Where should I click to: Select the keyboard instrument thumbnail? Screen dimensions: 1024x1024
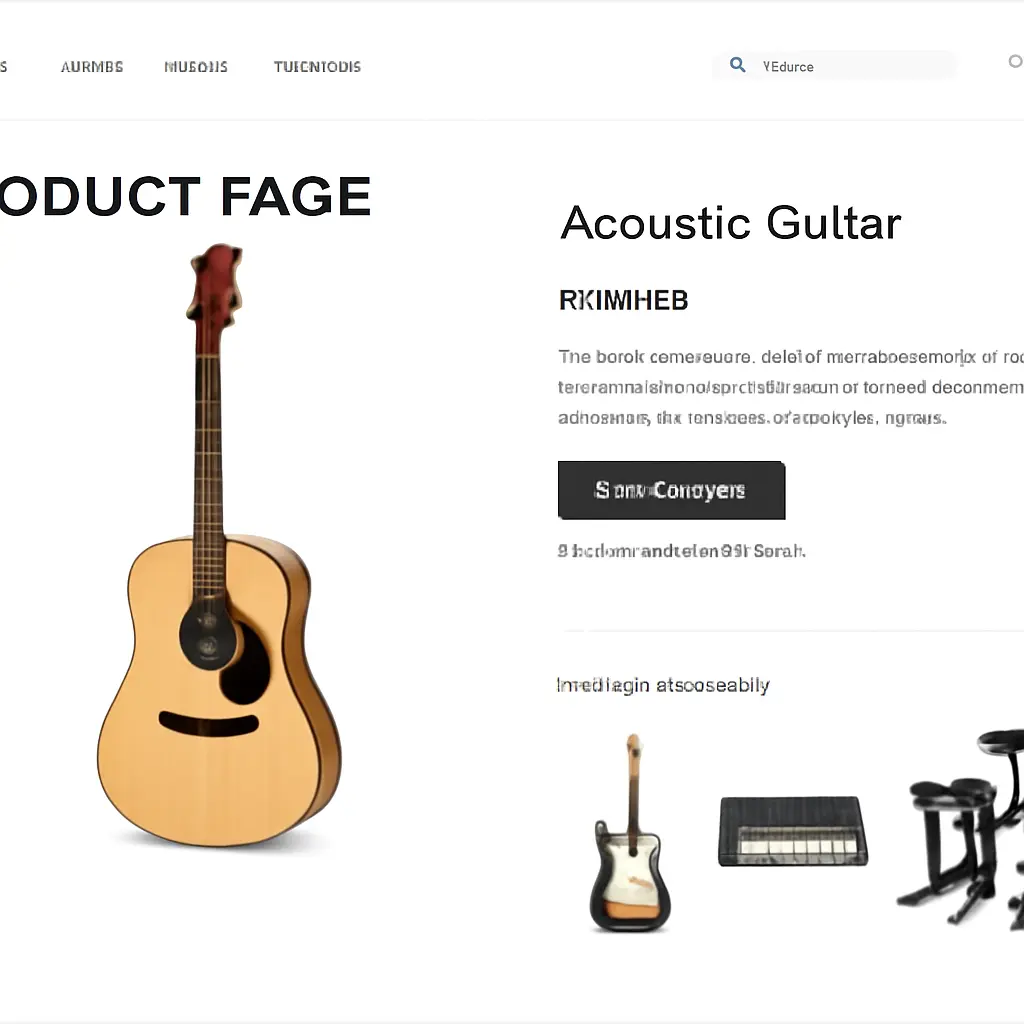(793, 831)
